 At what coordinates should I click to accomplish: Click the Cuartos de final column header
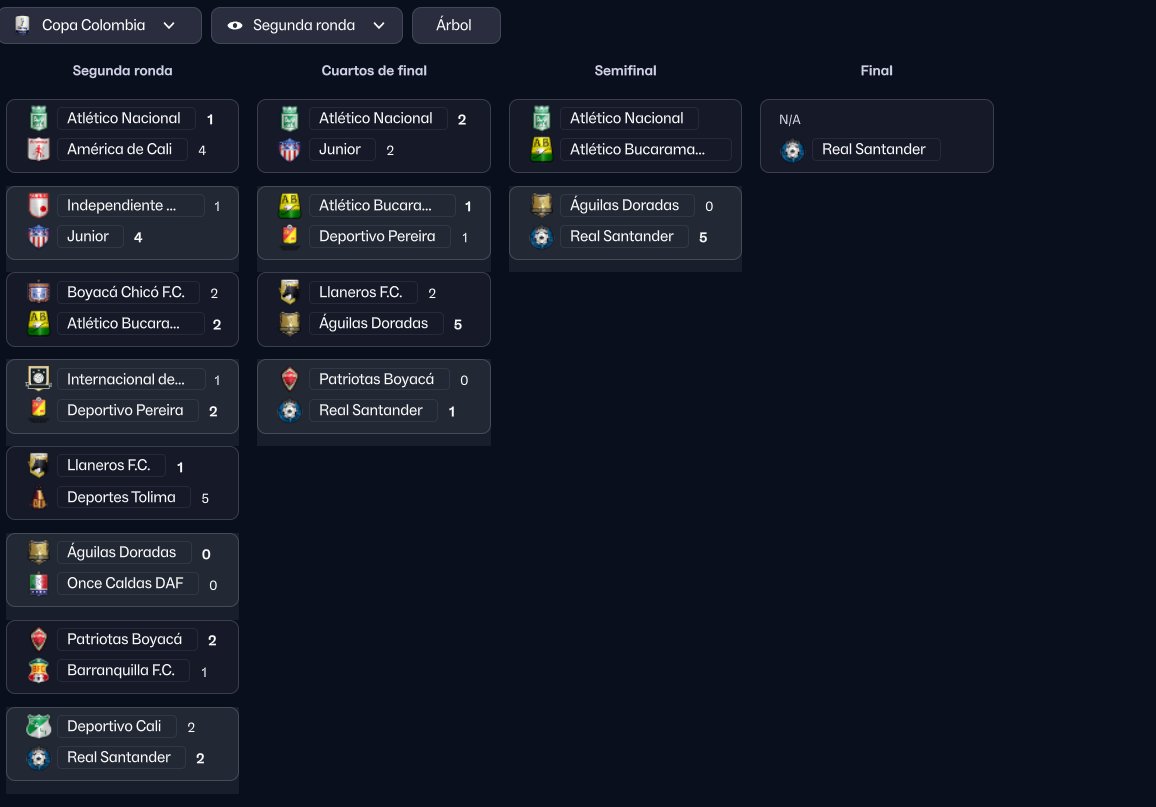(374, 71)
